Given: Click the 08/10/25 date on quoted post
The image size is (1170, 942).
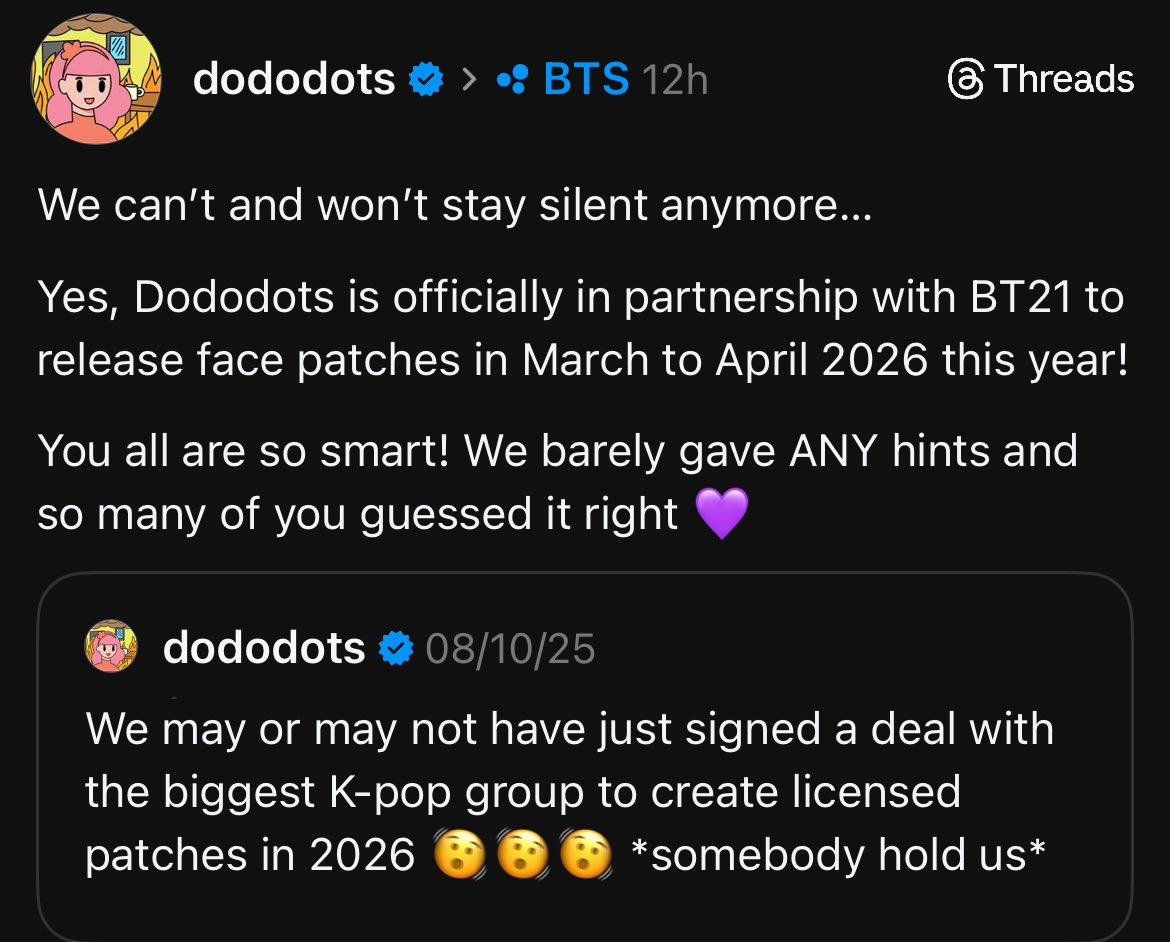Looking at the screenshot, I should 510,649.
